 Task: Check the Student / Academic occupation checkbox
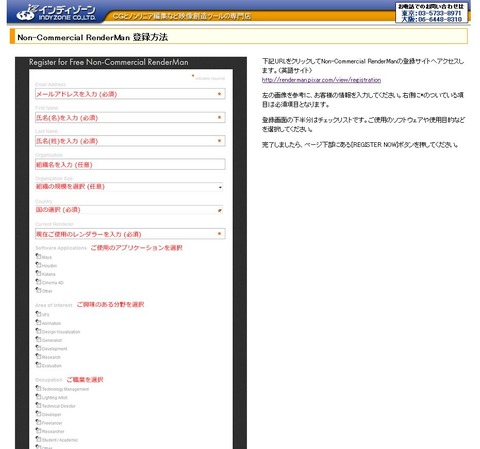coord(38,439)
